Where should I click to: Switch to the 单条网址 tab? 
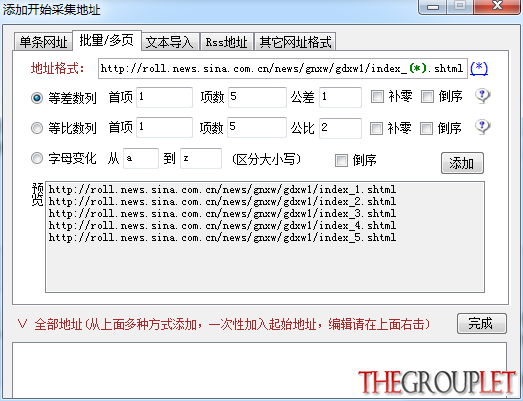43,42
